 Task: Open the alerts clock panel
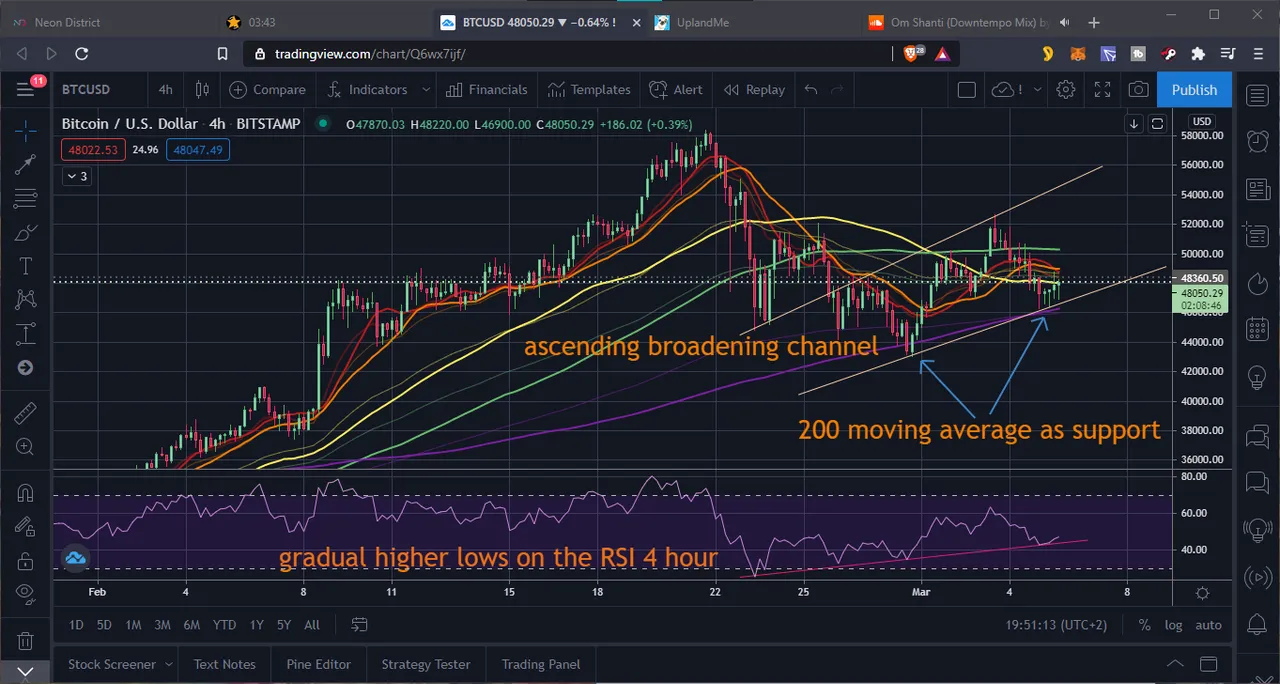coord(1258,142)
